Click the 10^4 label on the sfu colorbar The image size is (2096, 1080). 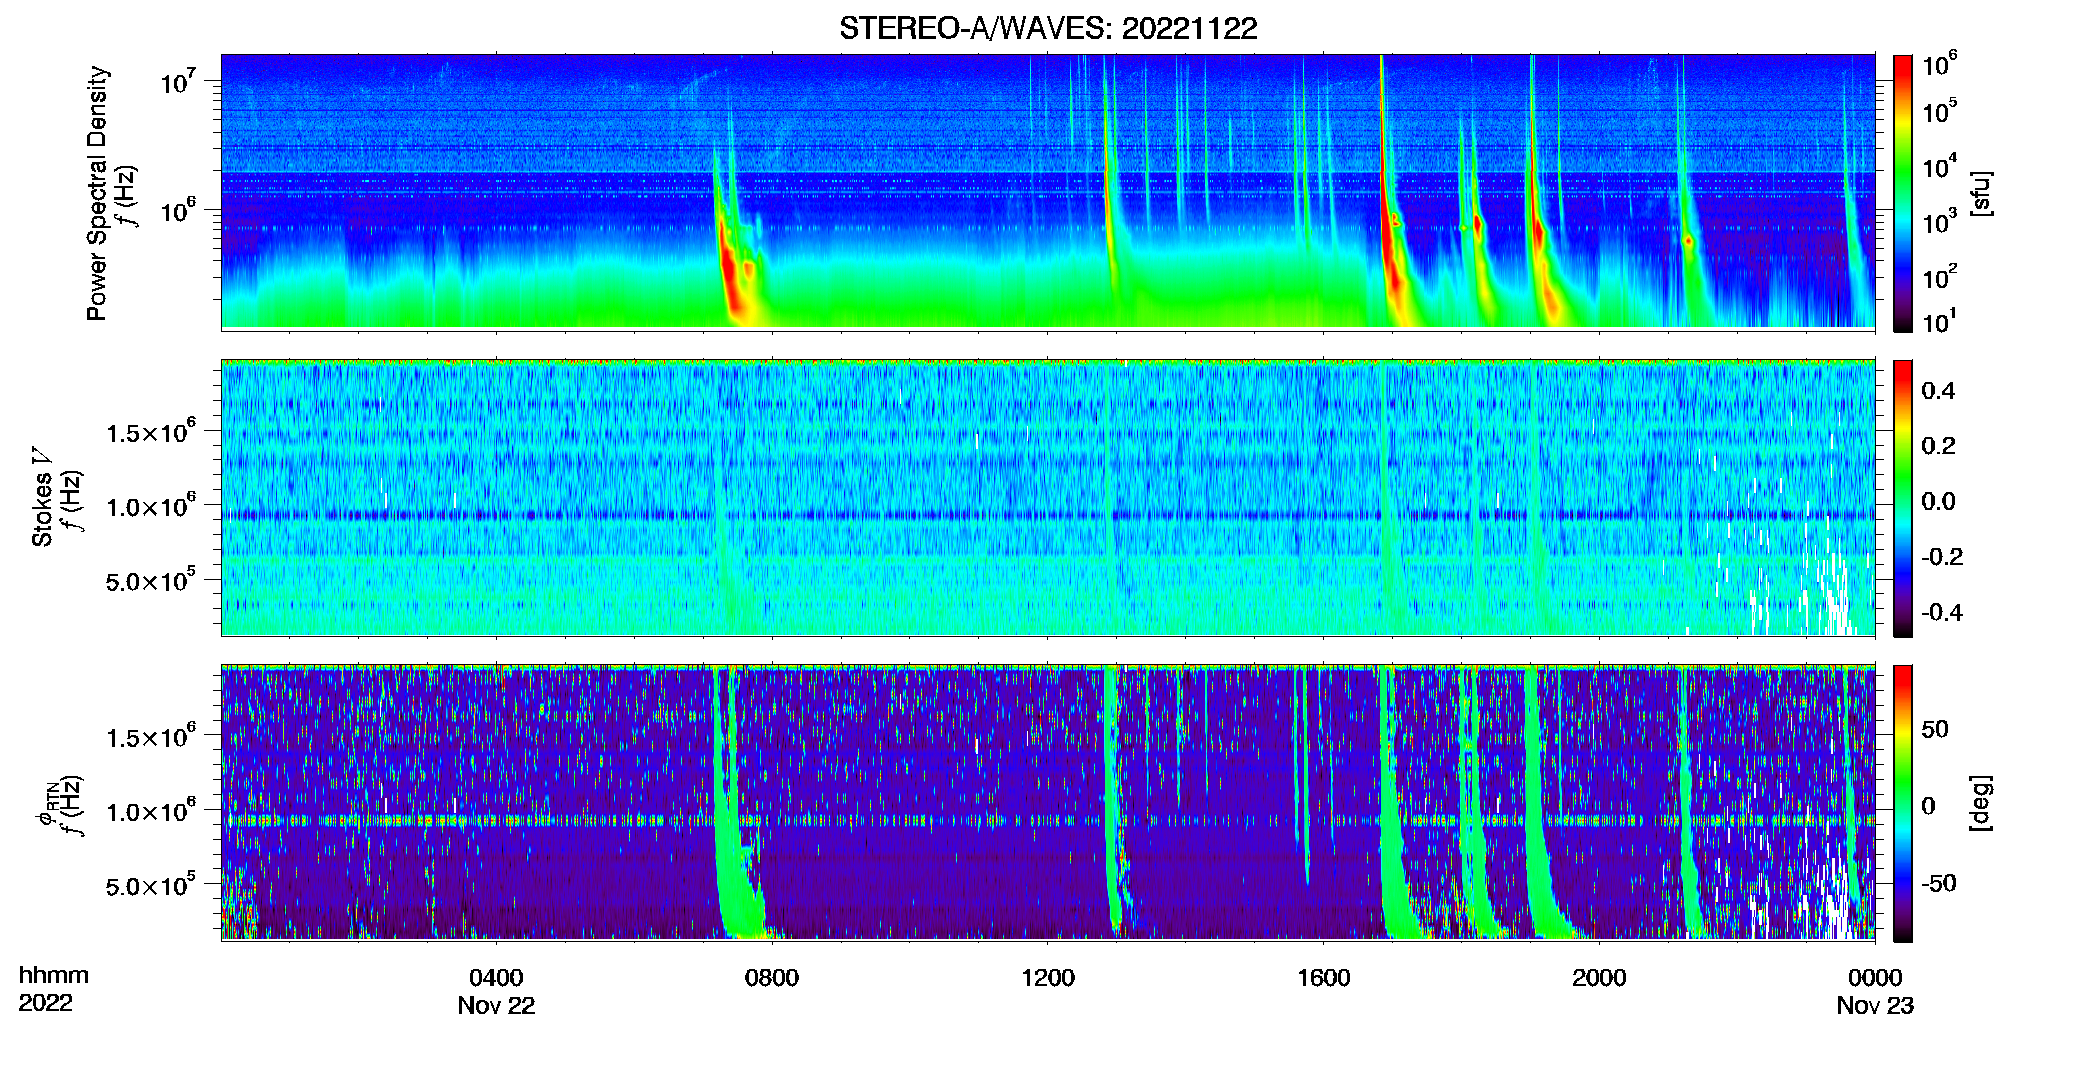(x=1939, y=167)
